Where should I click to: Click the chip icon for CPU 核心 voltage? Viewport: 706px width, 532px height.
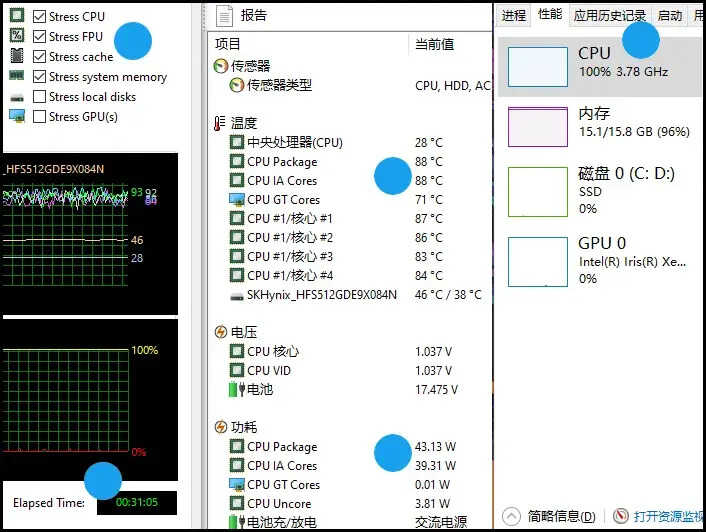[x=237, y=351]
